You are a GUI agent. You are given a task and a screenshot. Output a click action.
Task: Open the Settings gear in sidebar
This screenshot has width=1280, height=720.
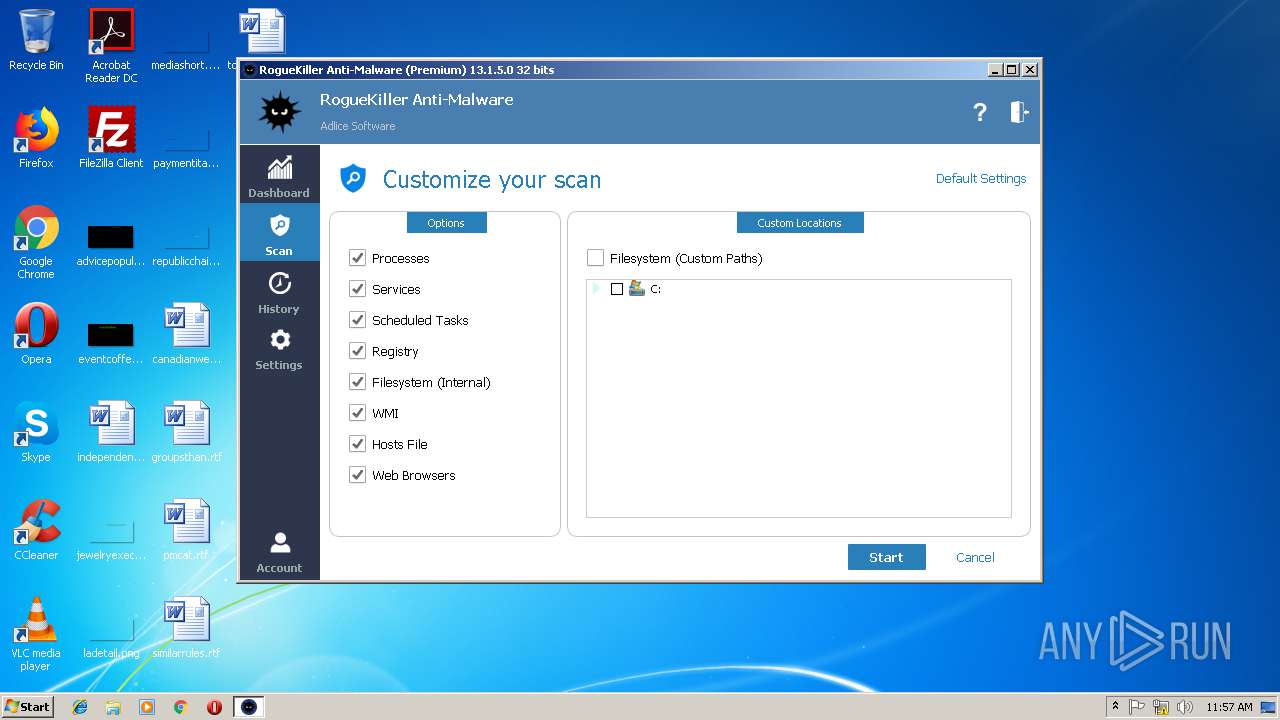click(x=279, y=348)
